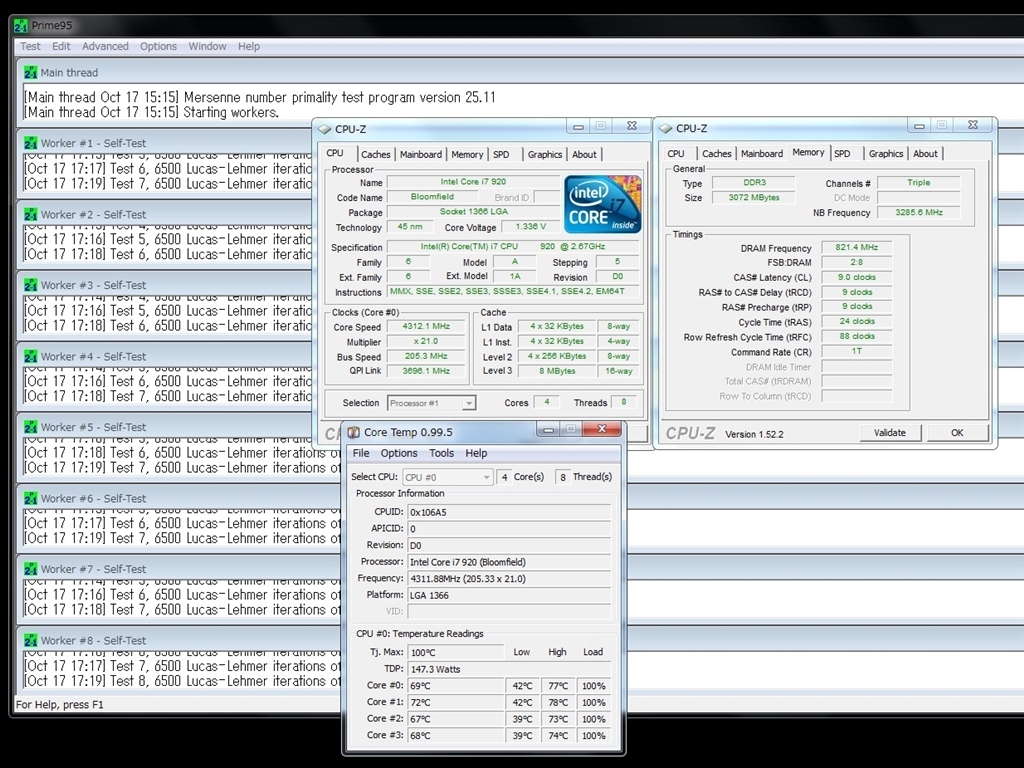This screenshot has width=1024, height=768.
Task: Open the Window menu in Prime95
Action: tap(208, 46)
